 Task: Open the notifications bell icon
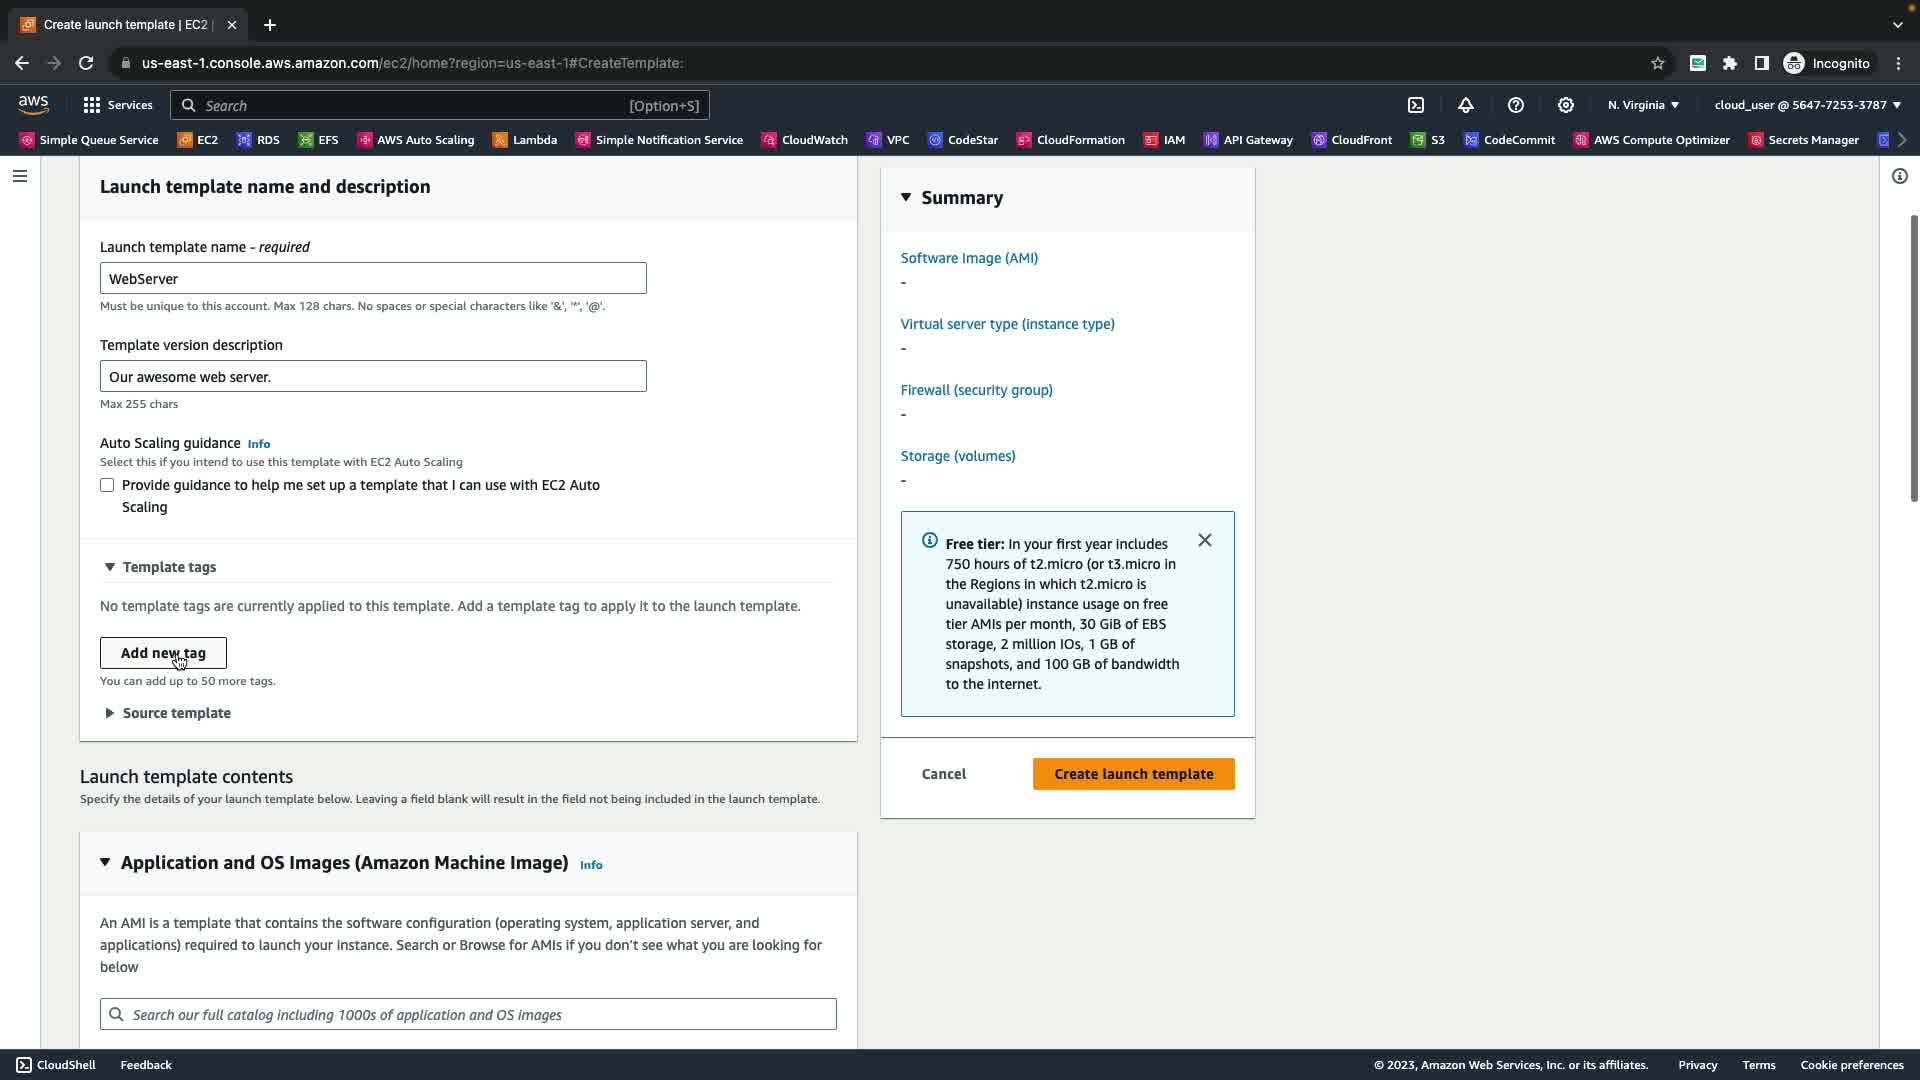tap(1466, 105)
